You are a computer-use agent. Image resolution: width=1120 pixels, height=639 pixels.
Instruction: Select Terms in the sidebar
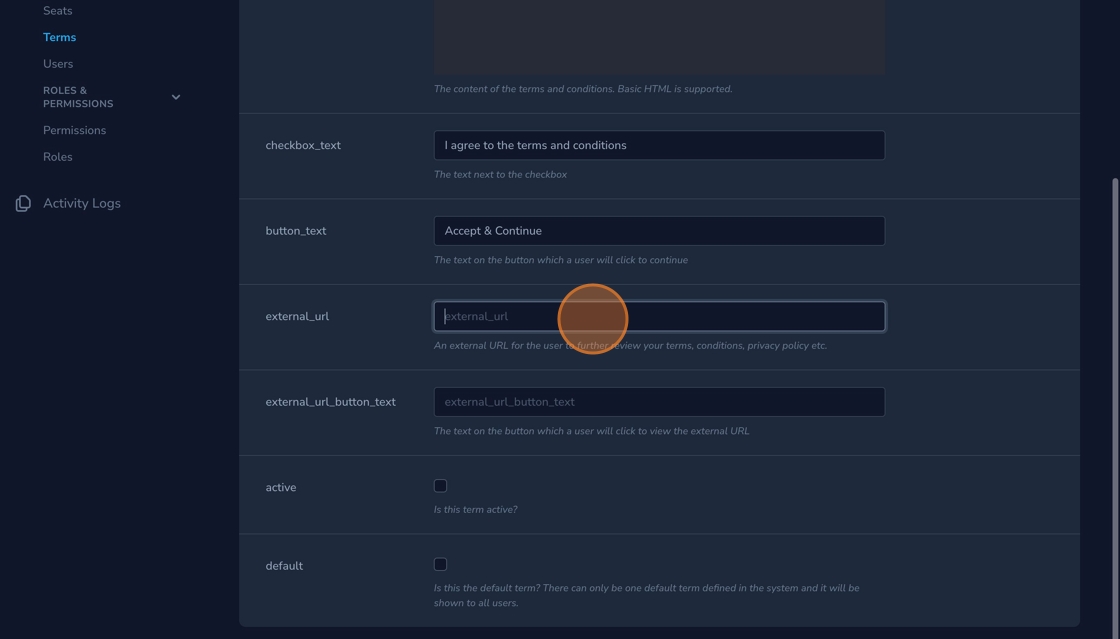tap(59, 37)
